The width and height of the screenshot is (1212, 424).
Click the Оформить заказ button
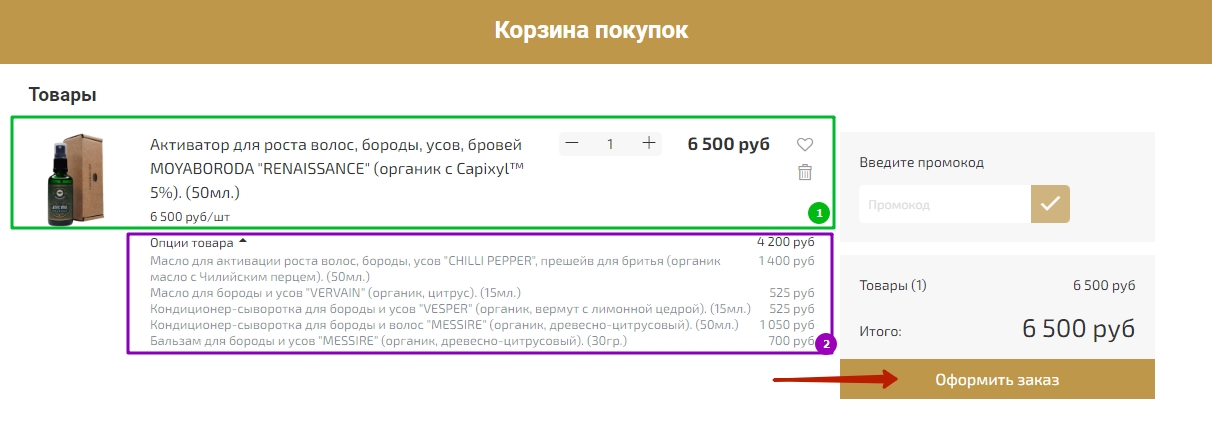coord(997,380)
